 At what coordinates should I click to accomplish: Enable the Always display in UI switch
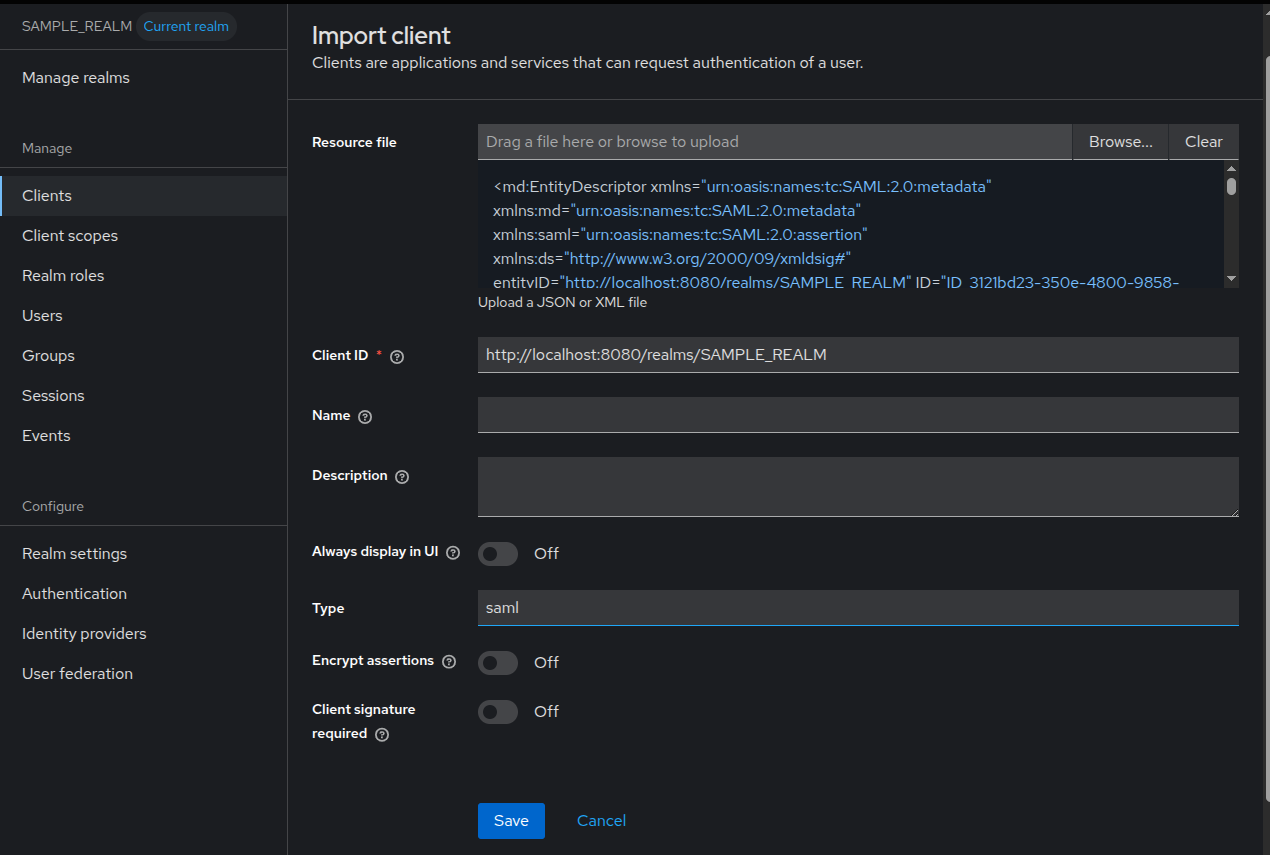click(498, 554)
